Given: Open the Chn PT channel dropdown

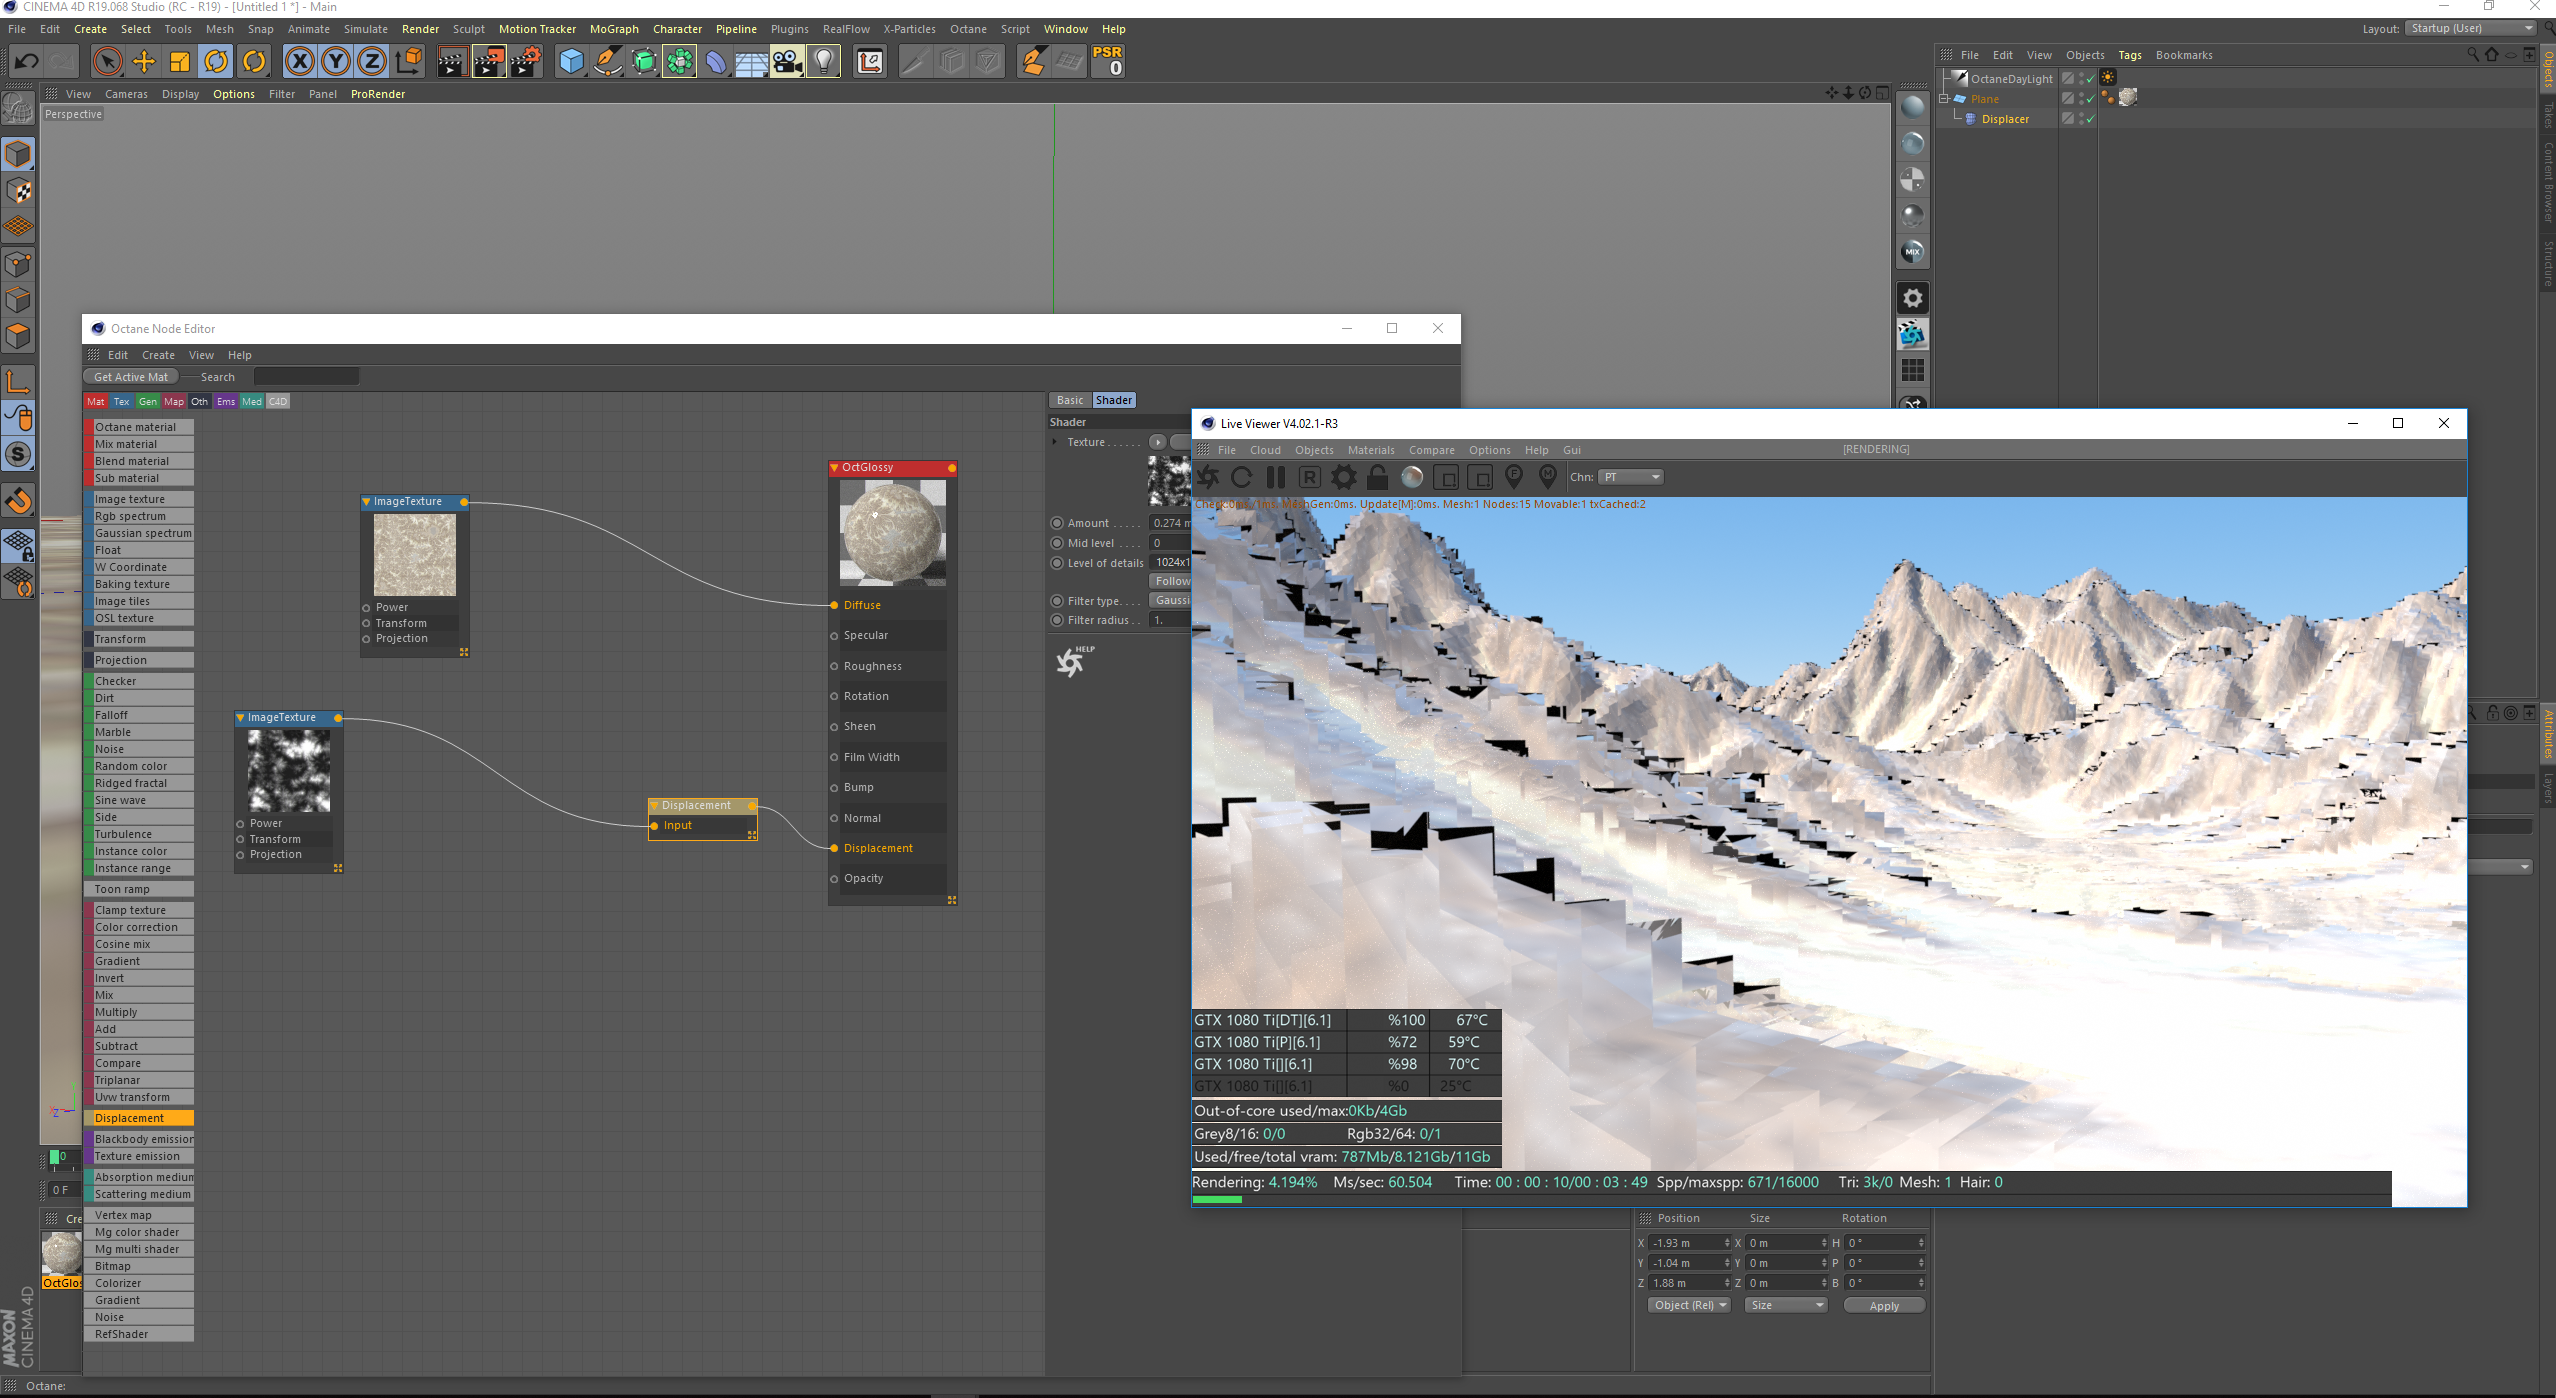Looking at the screenshot, I should [1630, 478].
